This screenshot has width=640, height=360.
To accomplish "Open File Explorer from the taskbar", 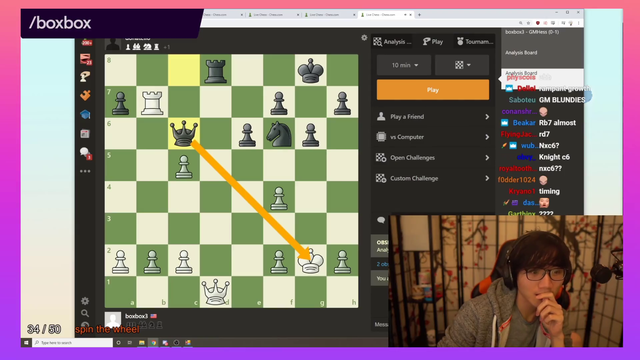I will coord(142,343).
